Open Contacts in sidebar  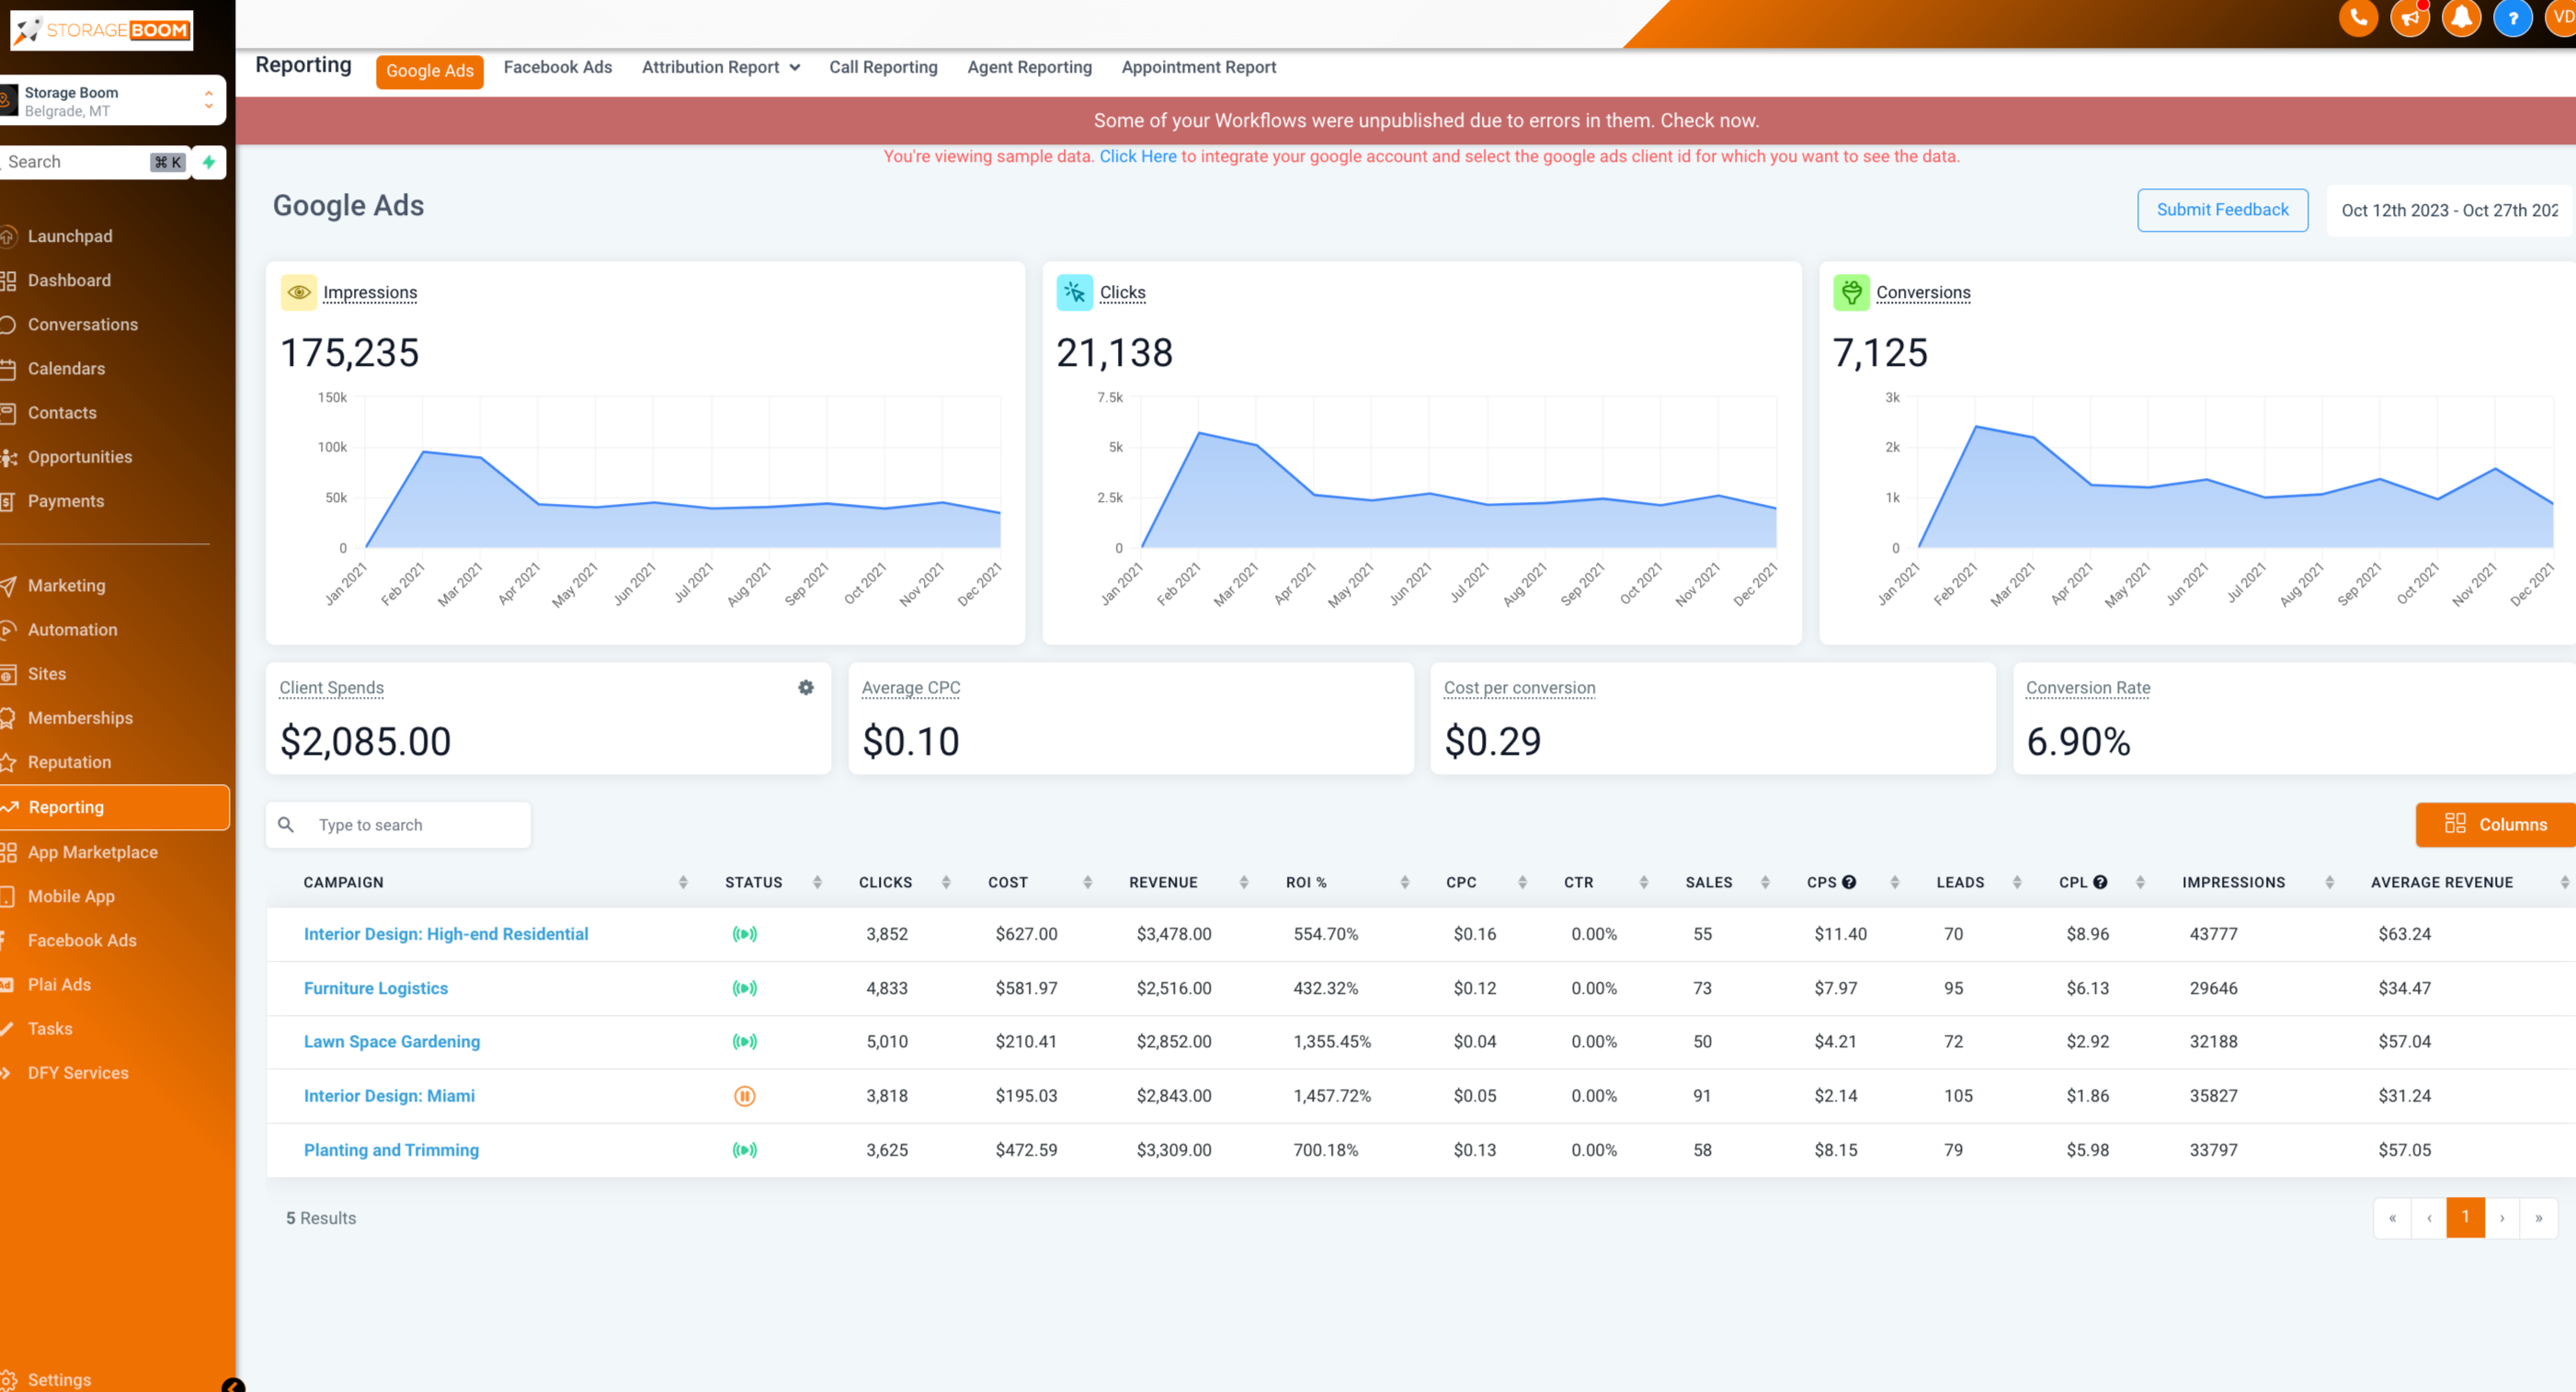(62, 412)
